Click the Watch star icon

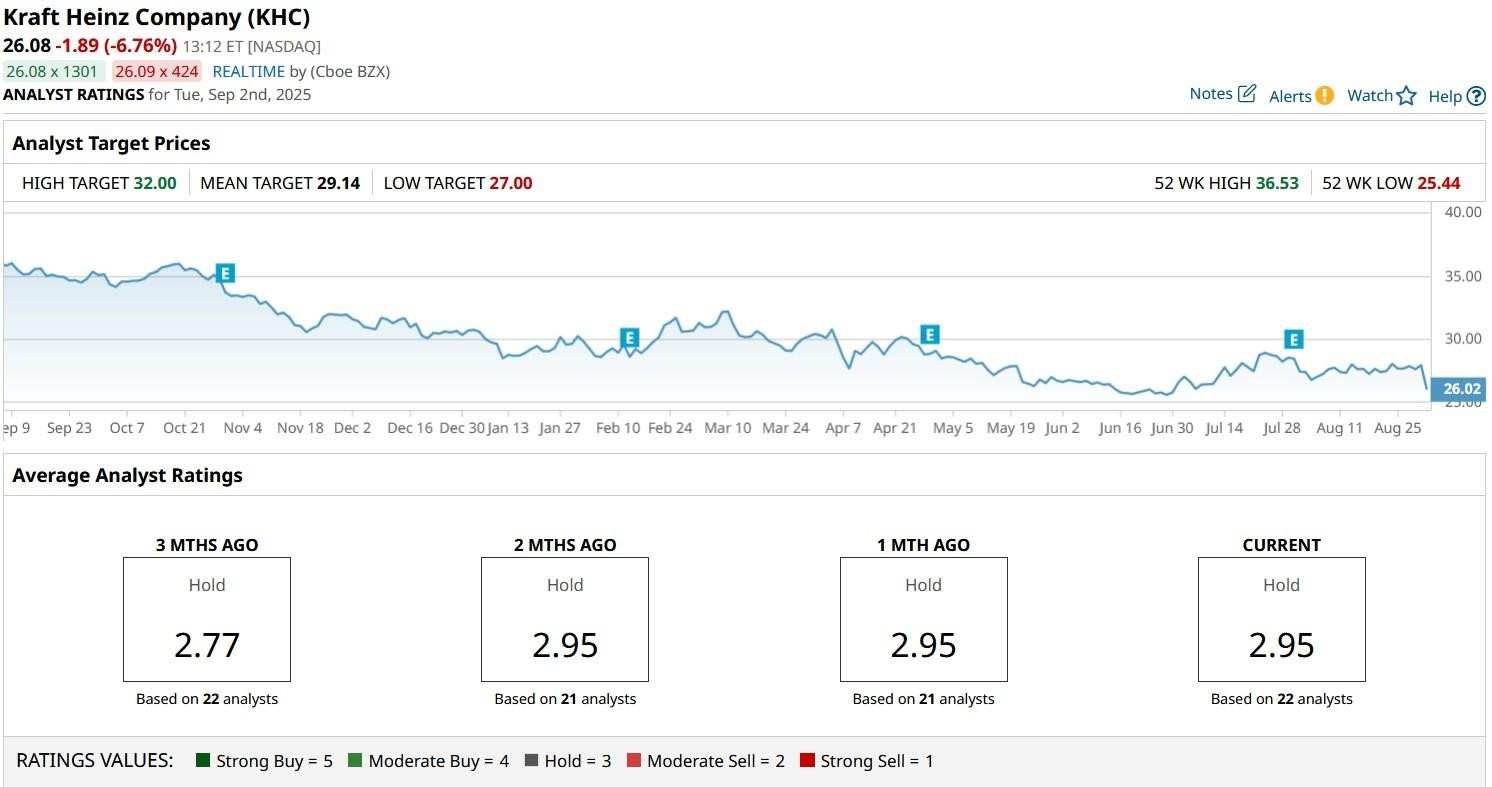click(1407, 96)
